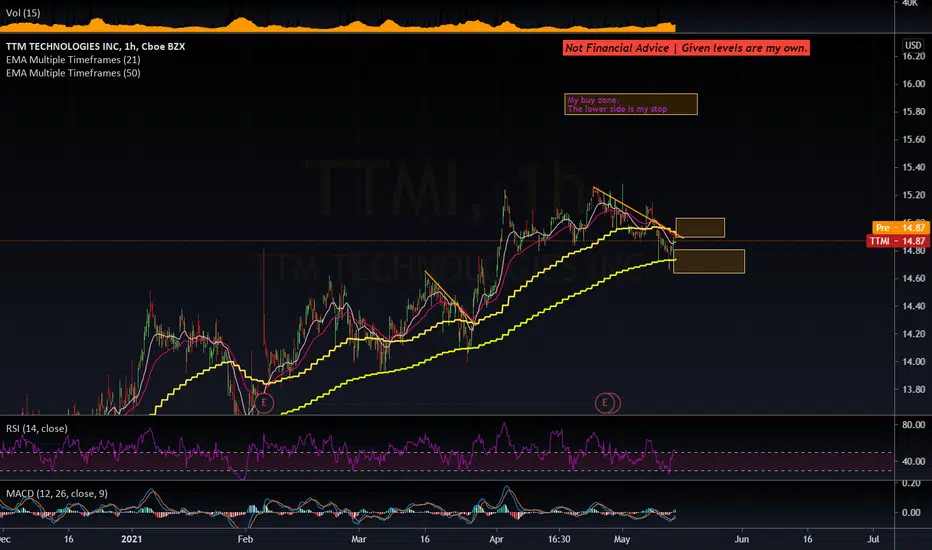Select the upper buy zone rectangle
Image resolution: width=932 pixels, height=550 pixels.
(x=700, y=228)
